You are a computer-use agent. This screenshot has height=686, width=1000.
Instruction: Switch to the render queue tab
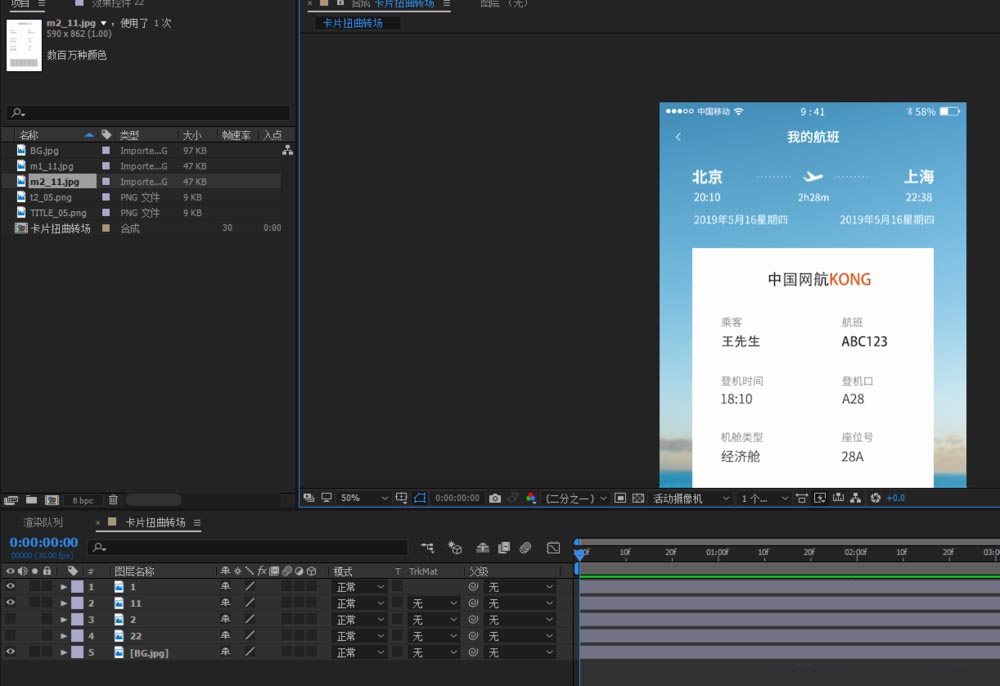[x=43, y=523]
